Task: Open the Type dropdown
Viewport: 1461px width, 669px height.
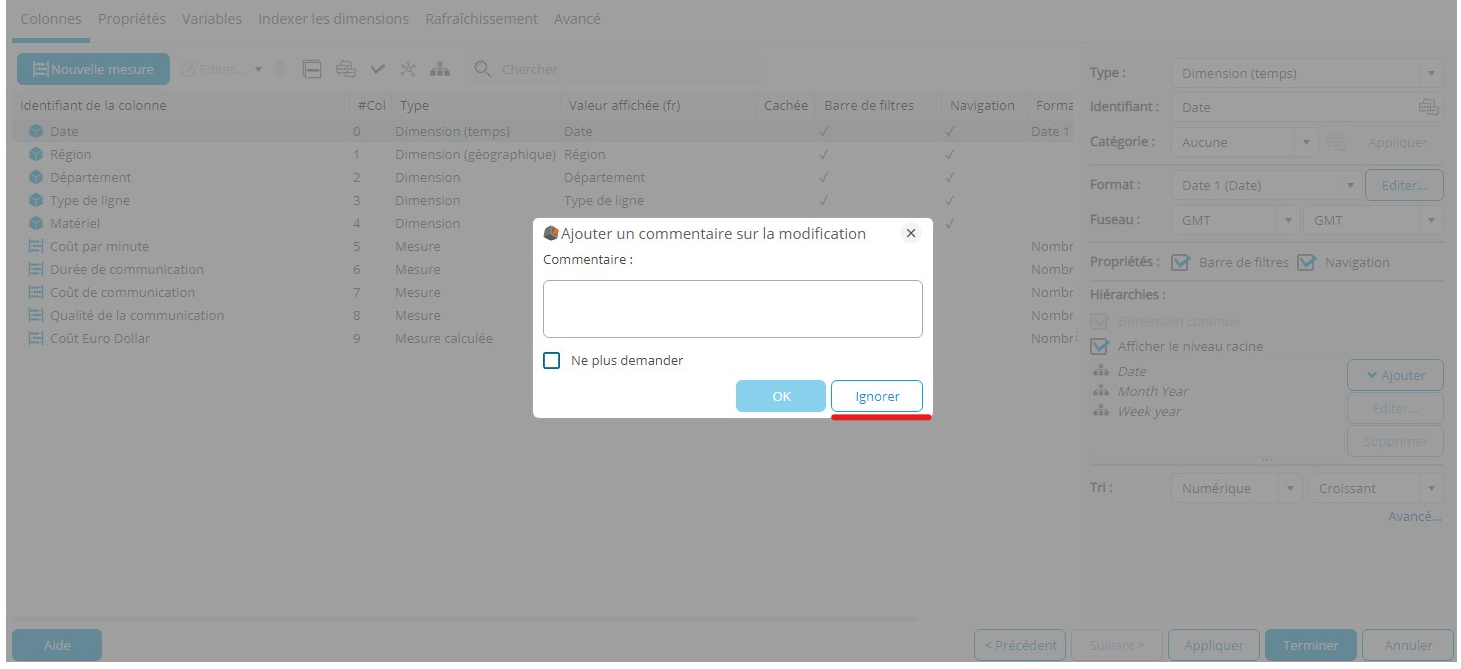Action: (1306, 73)
